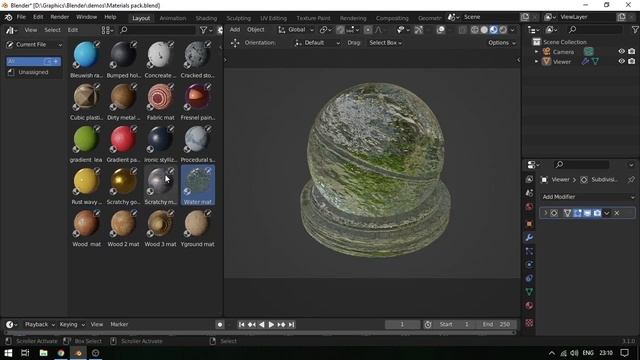Play the animation forward
Viewport: 640px width, 360px height.
point(271,324)
